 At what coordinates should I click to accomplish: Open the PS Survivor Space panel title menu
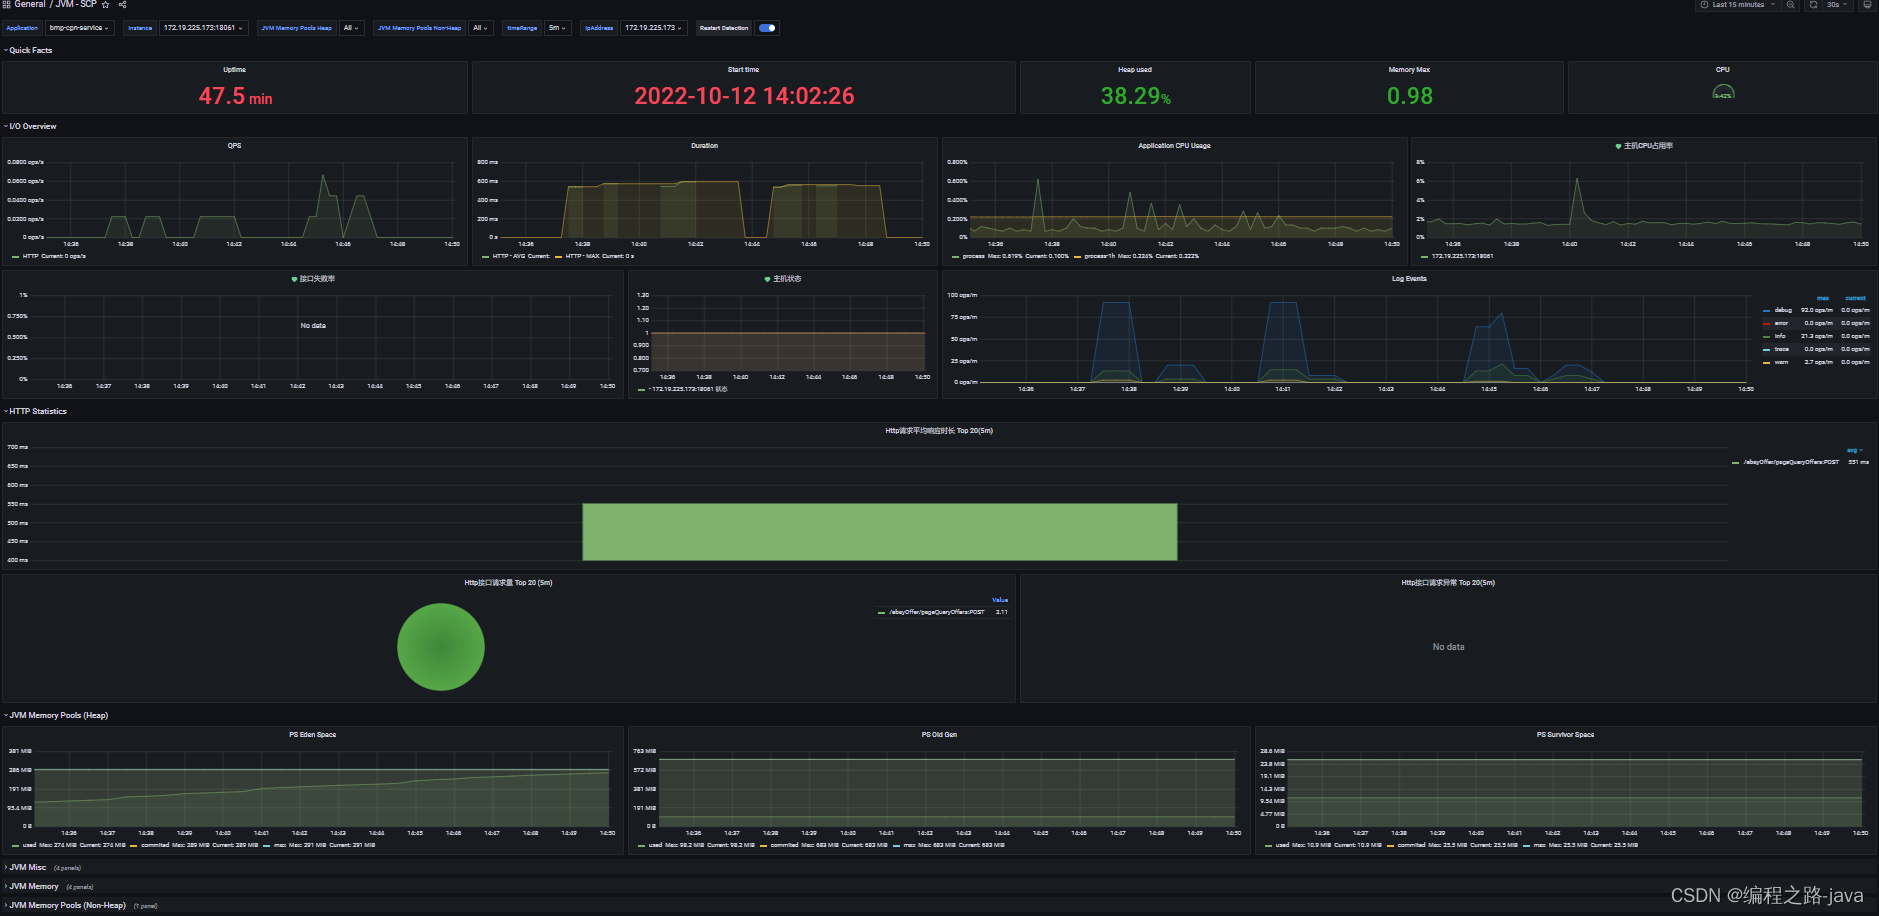pos(1565,735)
